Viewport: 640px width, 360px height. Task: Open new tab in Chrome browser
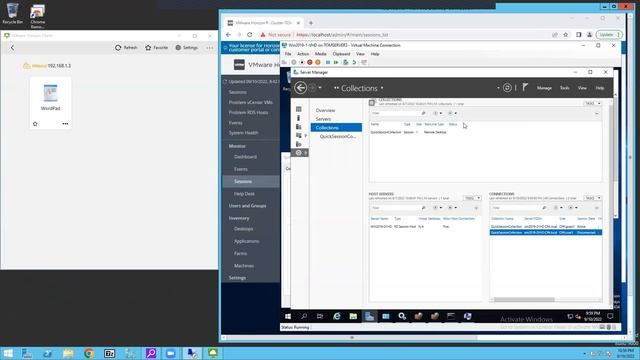[x=311, y=23]
